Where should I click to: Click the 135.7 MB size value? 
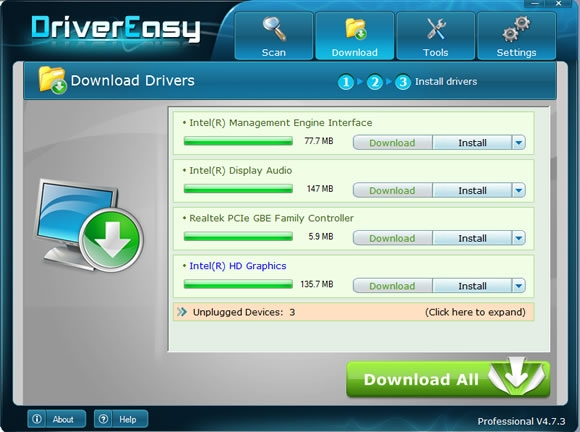pyautogui.click(x=317, y=284)
